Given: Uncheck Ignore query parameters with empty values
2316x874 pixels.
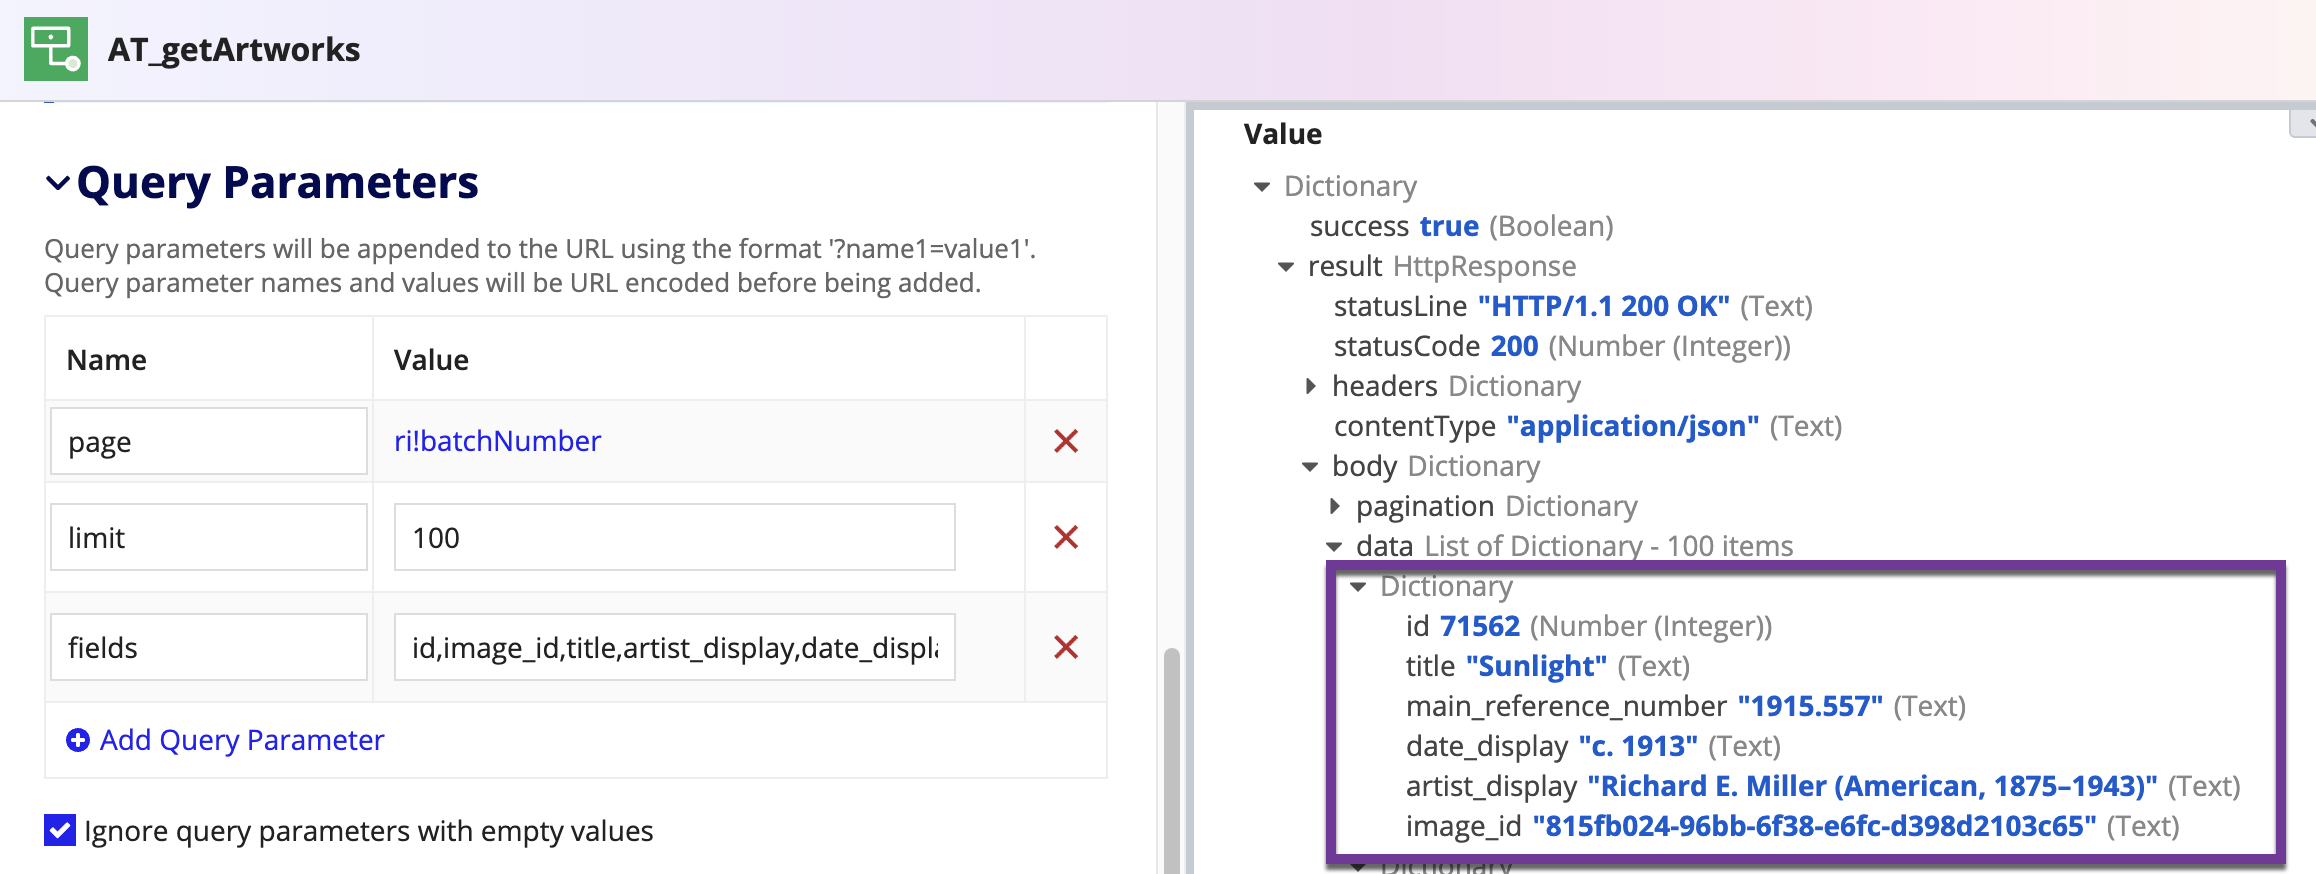Looking at the screenshot, I should pos(60,830).
